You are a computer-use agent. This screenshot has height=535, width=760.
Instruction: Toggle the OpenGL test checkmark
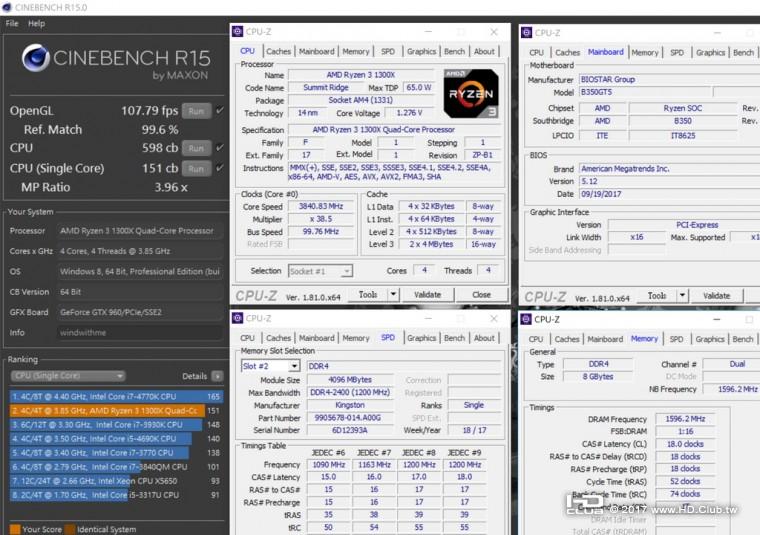point(220,110)
